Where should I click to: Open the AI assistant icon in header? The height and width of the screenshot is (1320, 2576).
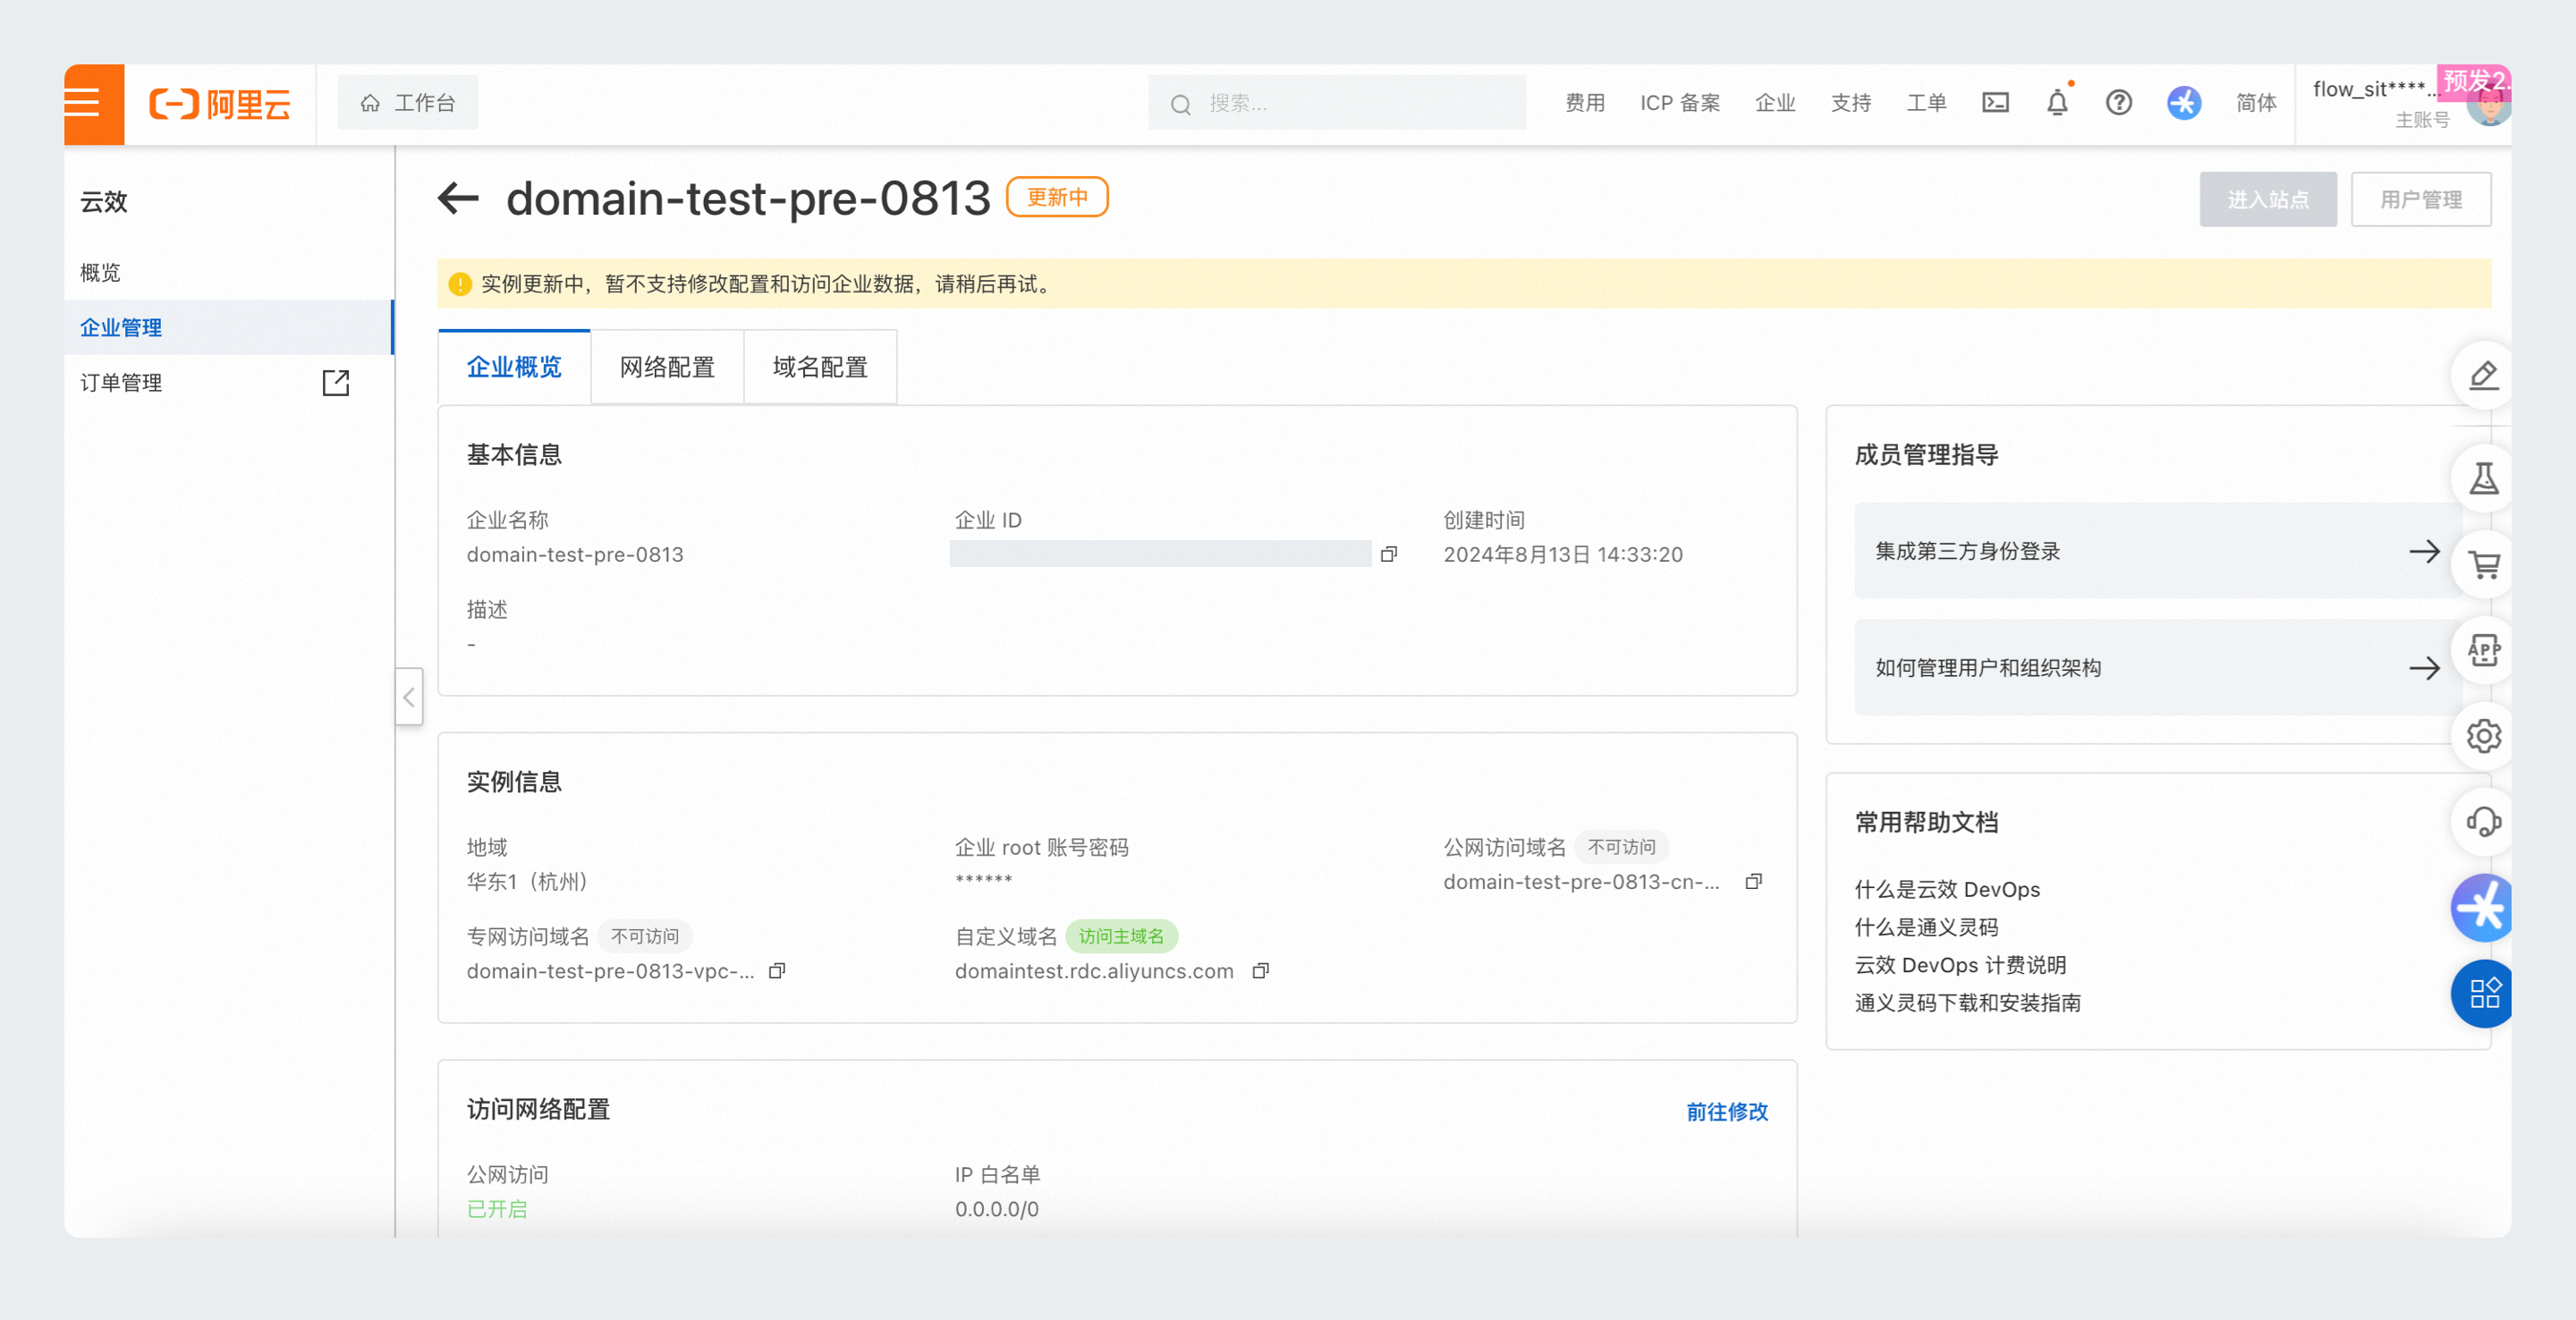2184,103
